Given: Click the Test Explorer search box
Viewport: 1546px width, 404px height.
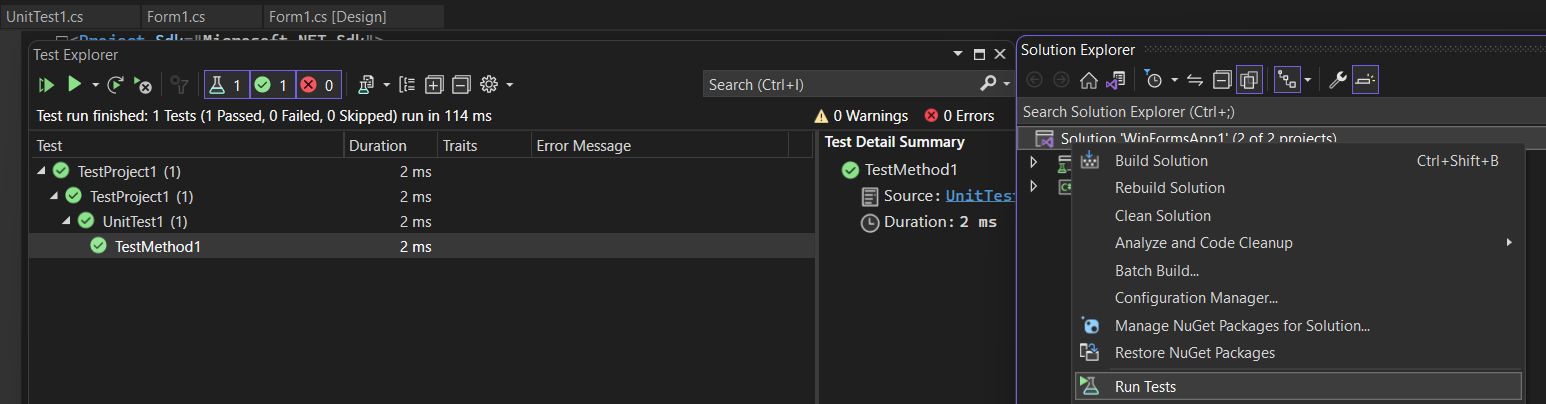Looking at the screenshot, I should click(x=840, y=85).
